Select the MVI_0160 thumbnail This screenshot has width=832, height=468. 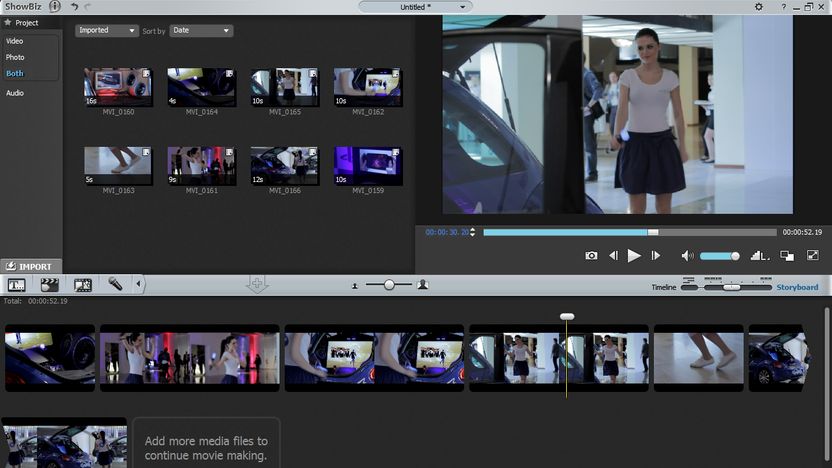pos(118,87)
